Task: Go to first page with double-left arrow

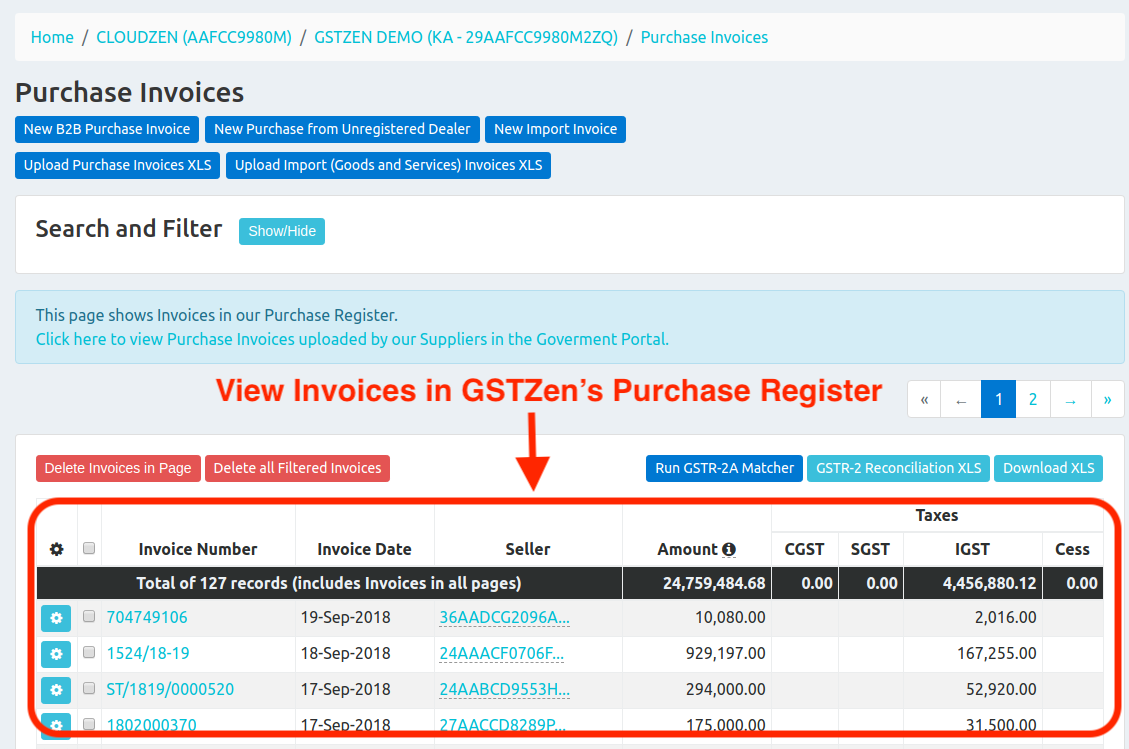Action: 925,400
